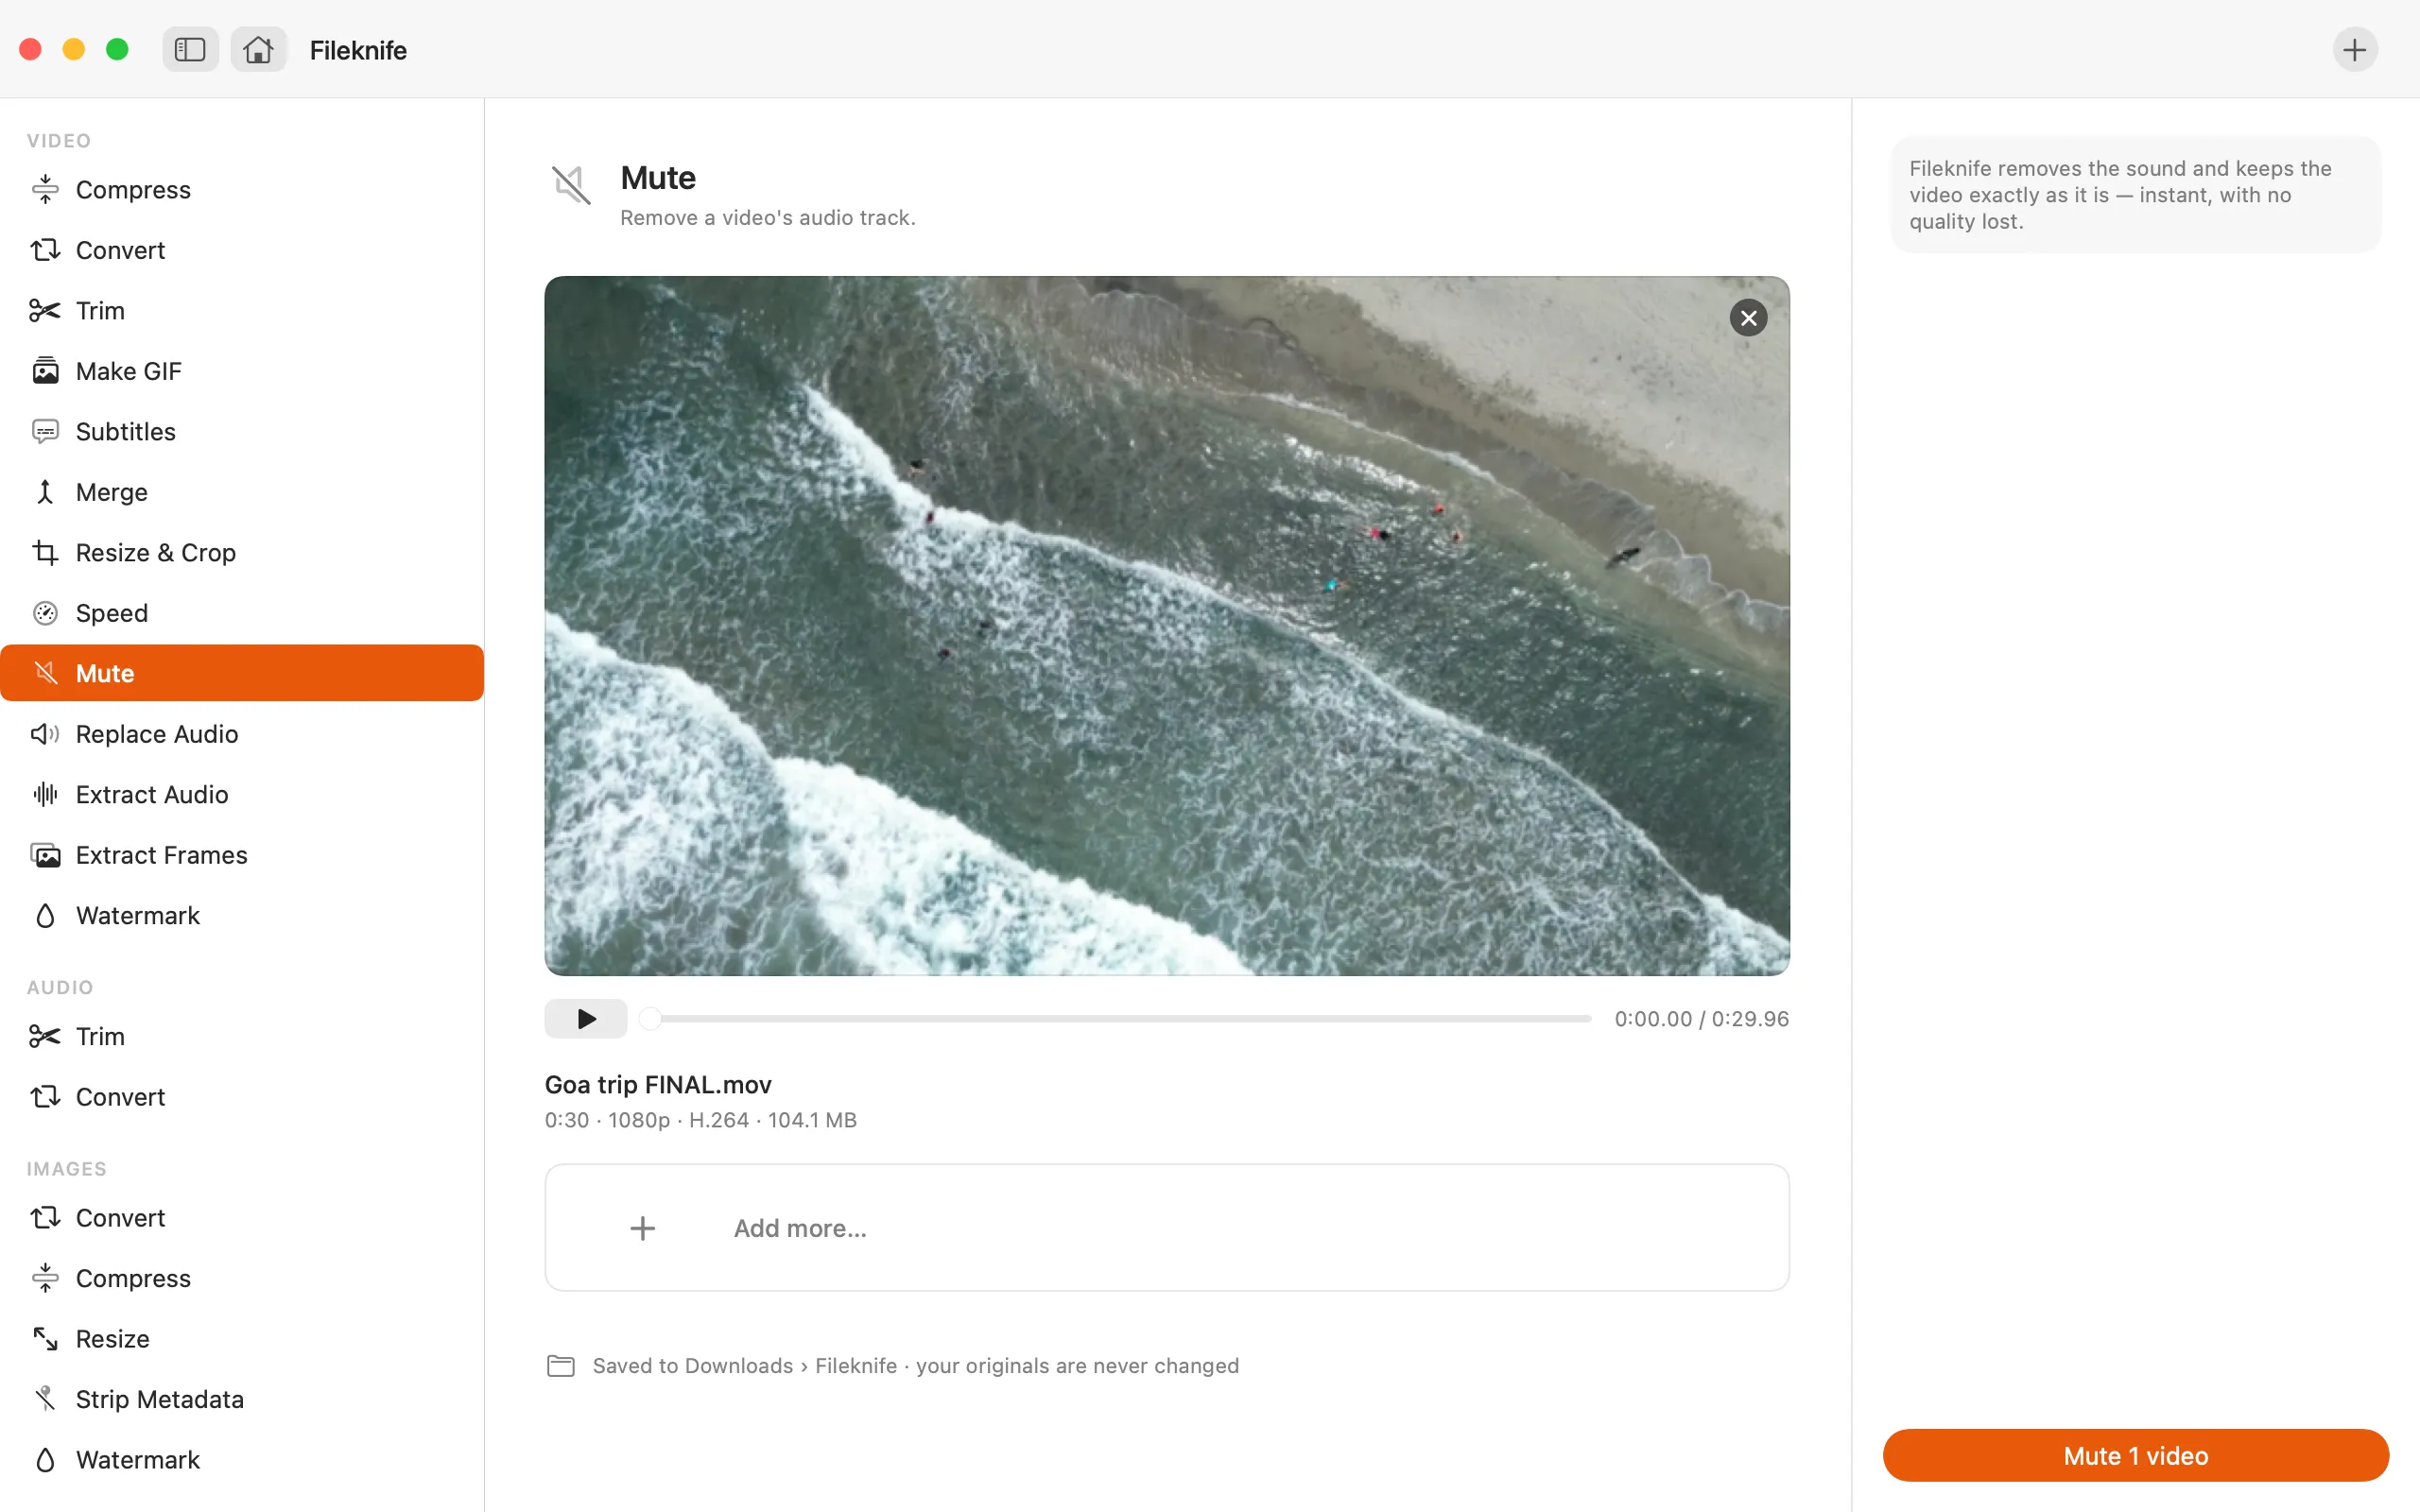Open the Extract Audio tool
This screenshot has width=2420, height=1512.
(242, 794)
